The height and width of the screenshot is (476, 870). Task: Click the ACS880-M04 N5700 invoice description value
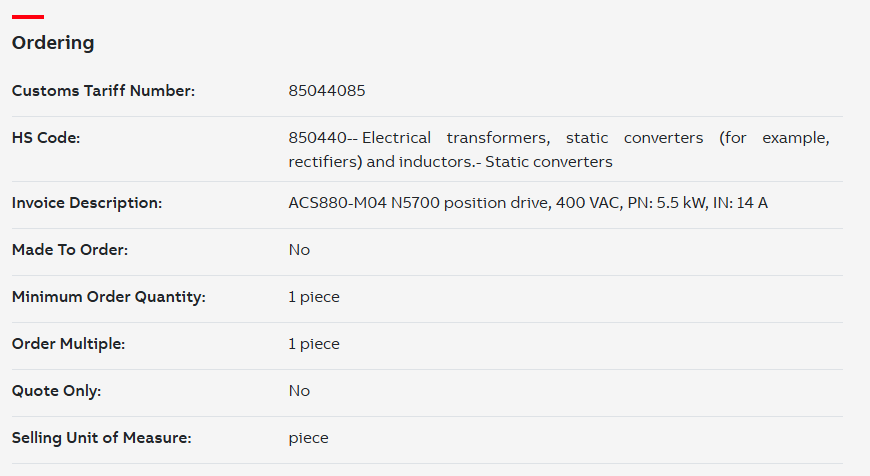click(x=528, y=203)
